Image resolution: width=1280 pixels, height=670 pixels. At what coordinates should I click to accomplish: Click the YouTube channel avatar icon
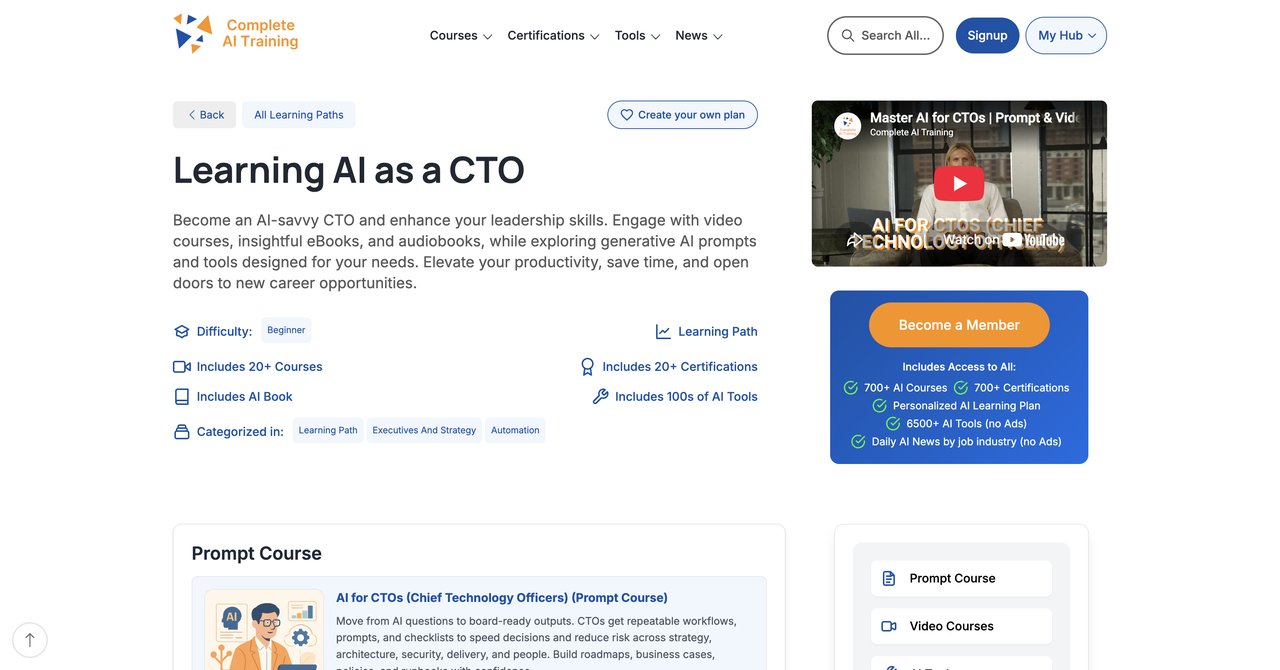coord(848,125)
